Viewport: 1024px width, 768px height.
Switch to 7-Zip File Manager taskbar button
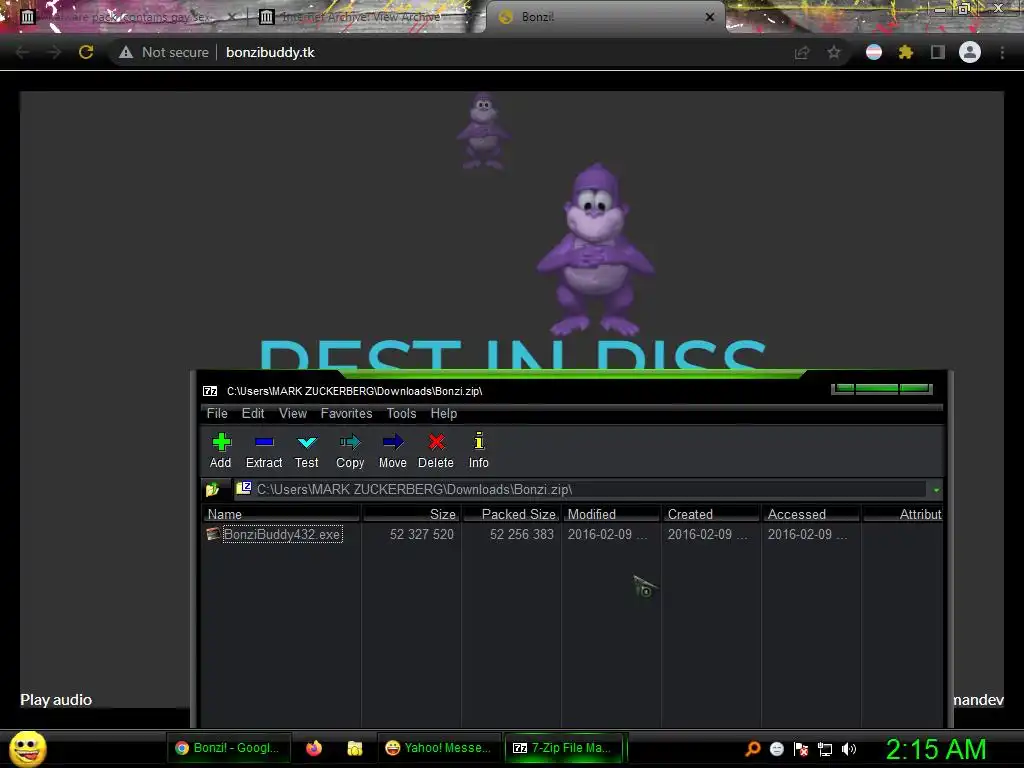566,748
